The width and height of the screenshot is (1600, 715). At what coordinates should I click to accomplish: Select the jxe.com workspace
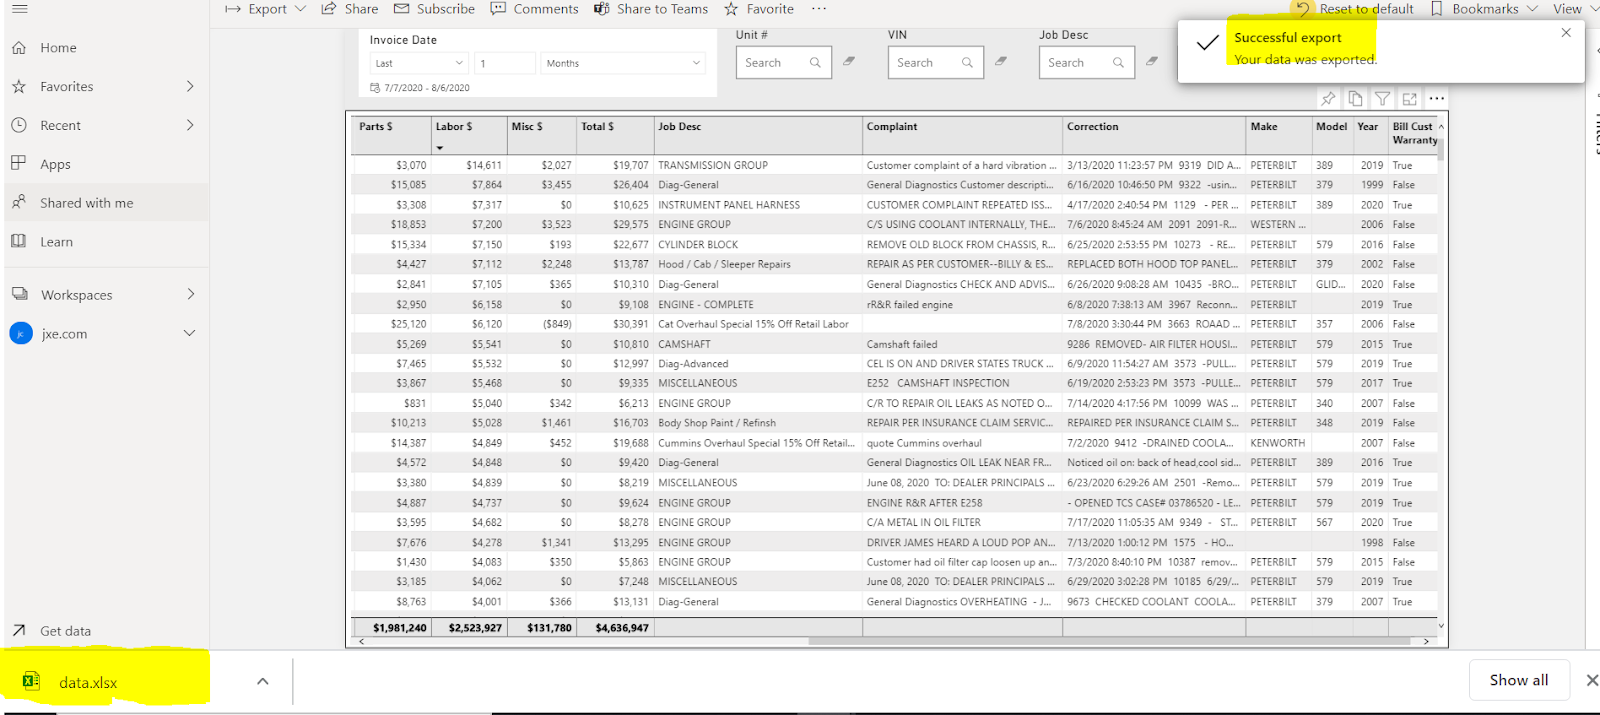[64, 334]
